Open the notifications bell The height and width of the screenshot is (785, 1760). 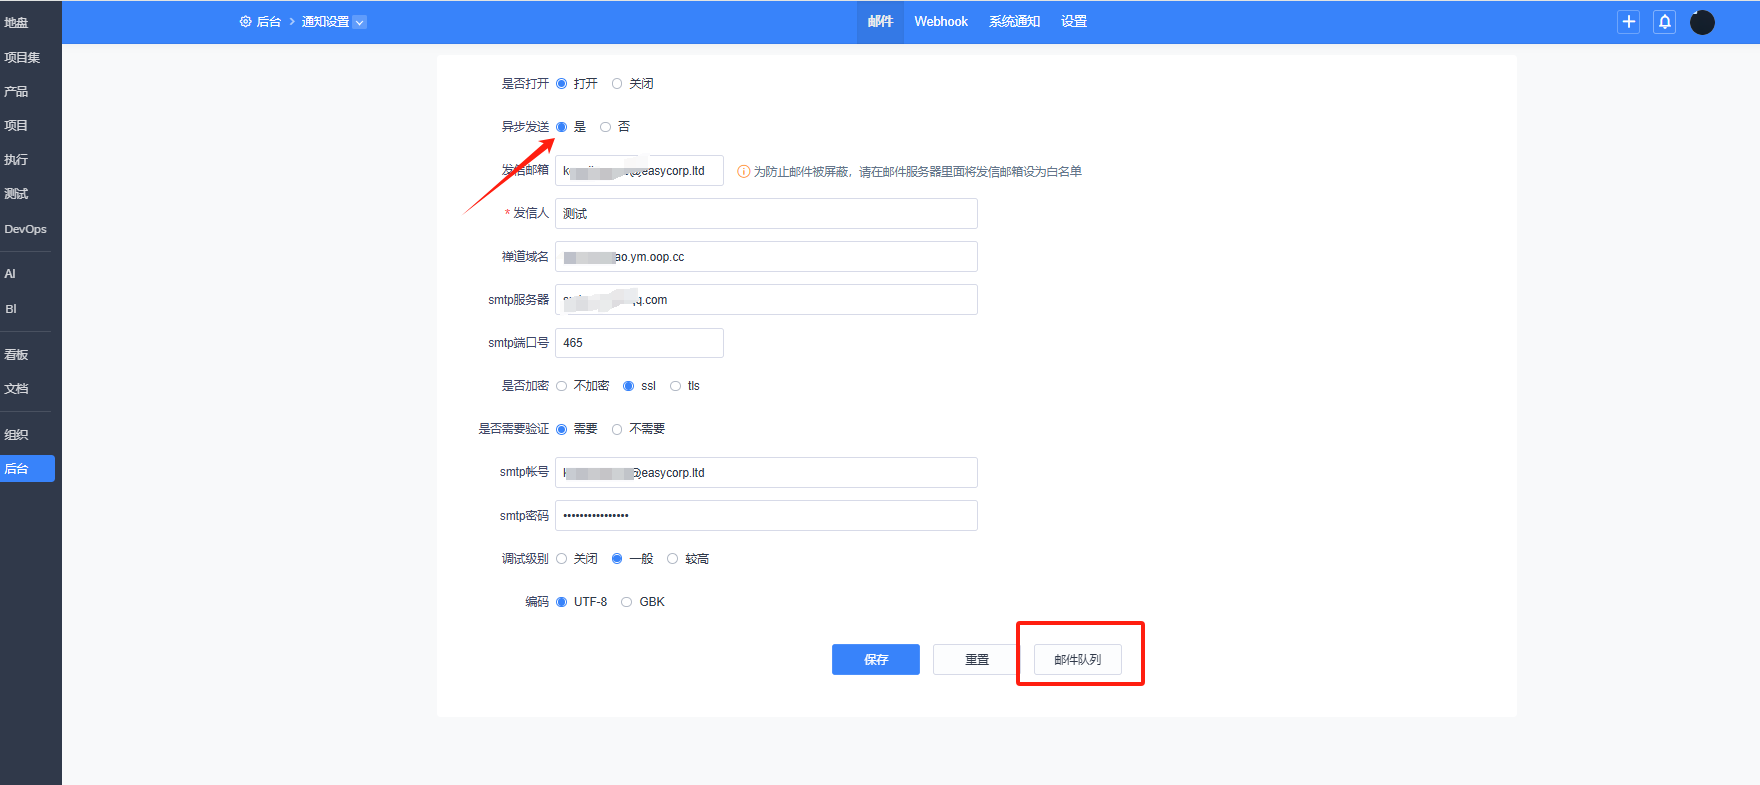click(x=1665, y=22)
